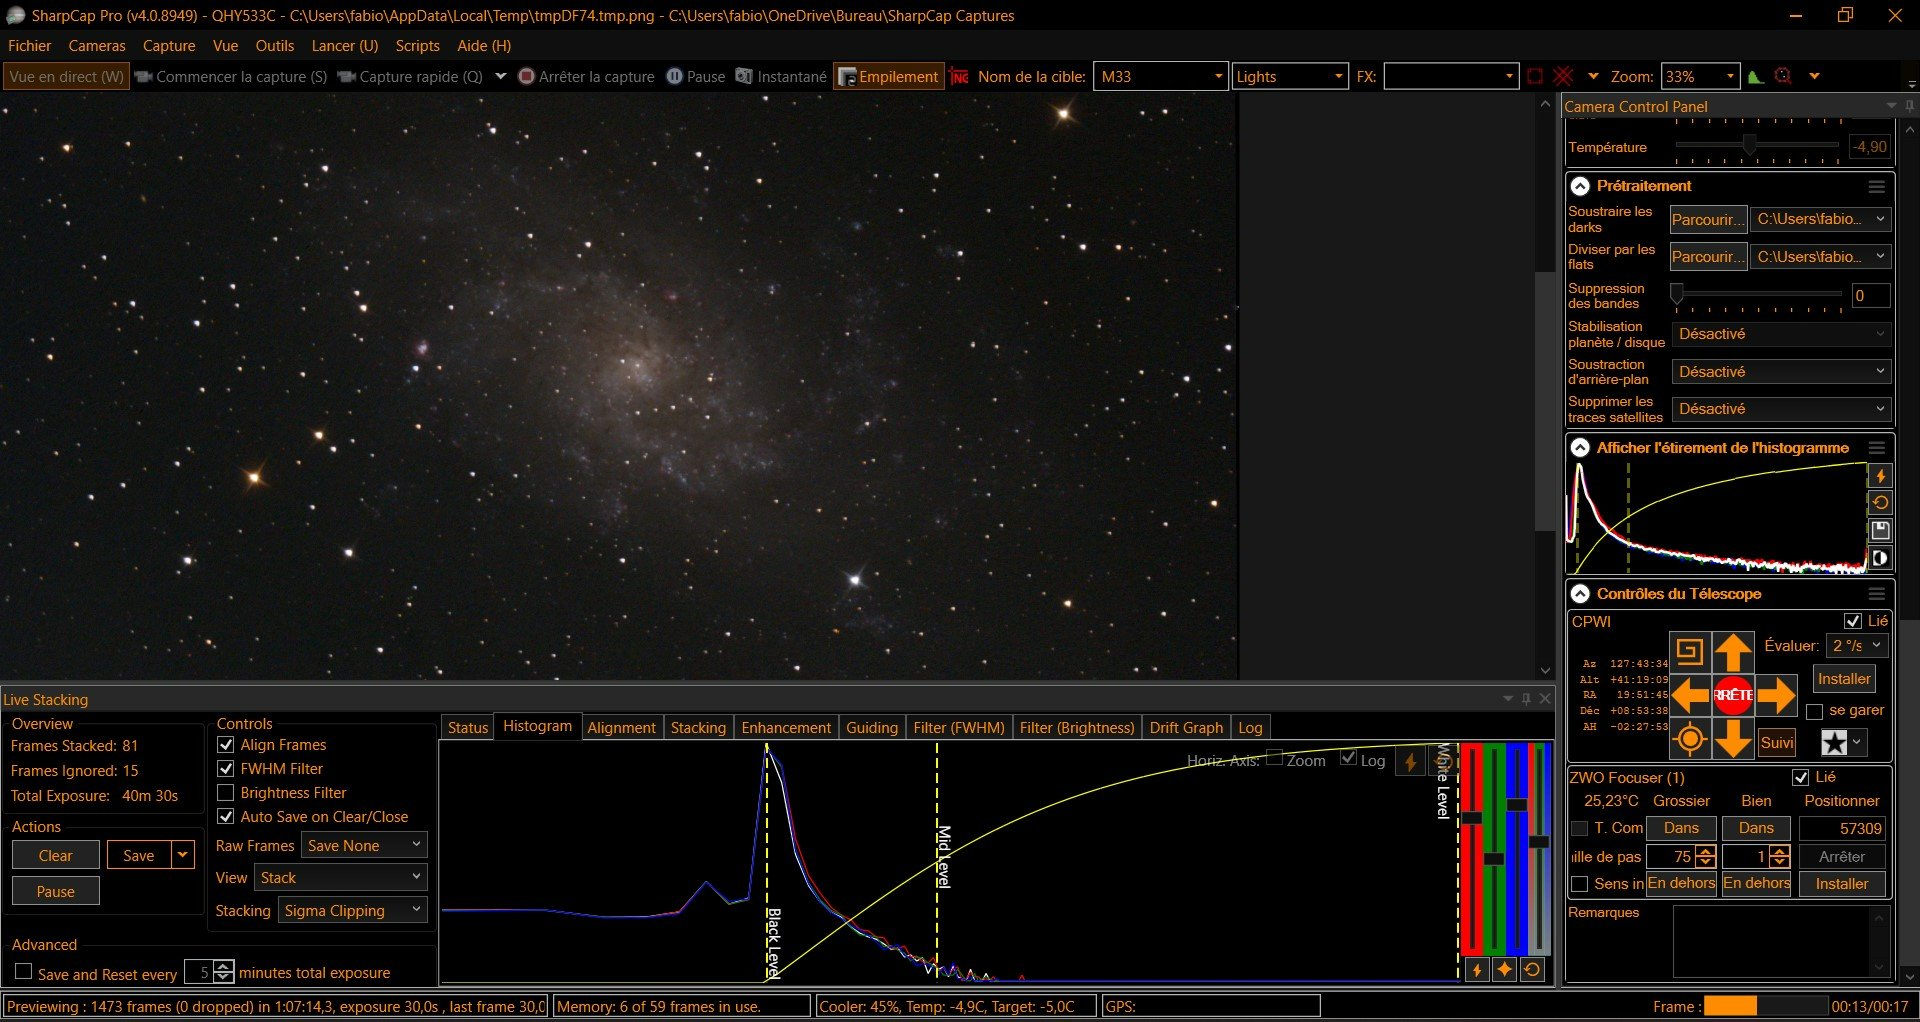Switch to the Drift Graph tab
The height and width of the screenshot is (1022, 1920).
(x=1186, y=727)
